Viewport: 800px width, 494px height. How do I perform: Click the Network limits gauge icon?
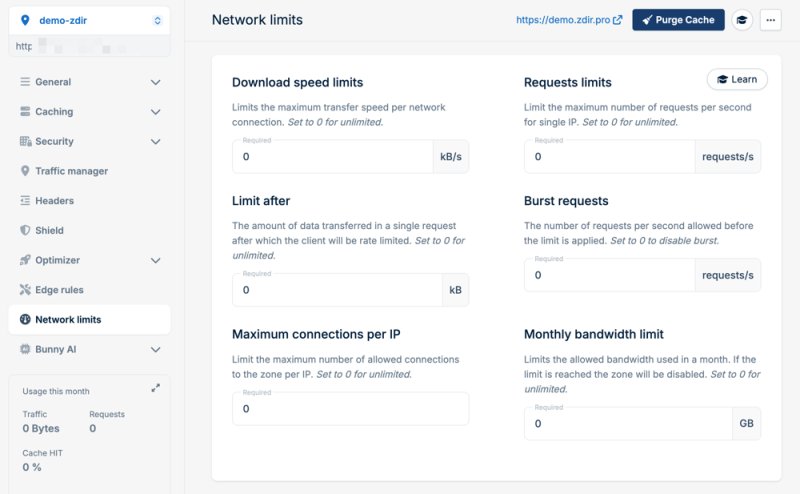[x=25, y=319]
